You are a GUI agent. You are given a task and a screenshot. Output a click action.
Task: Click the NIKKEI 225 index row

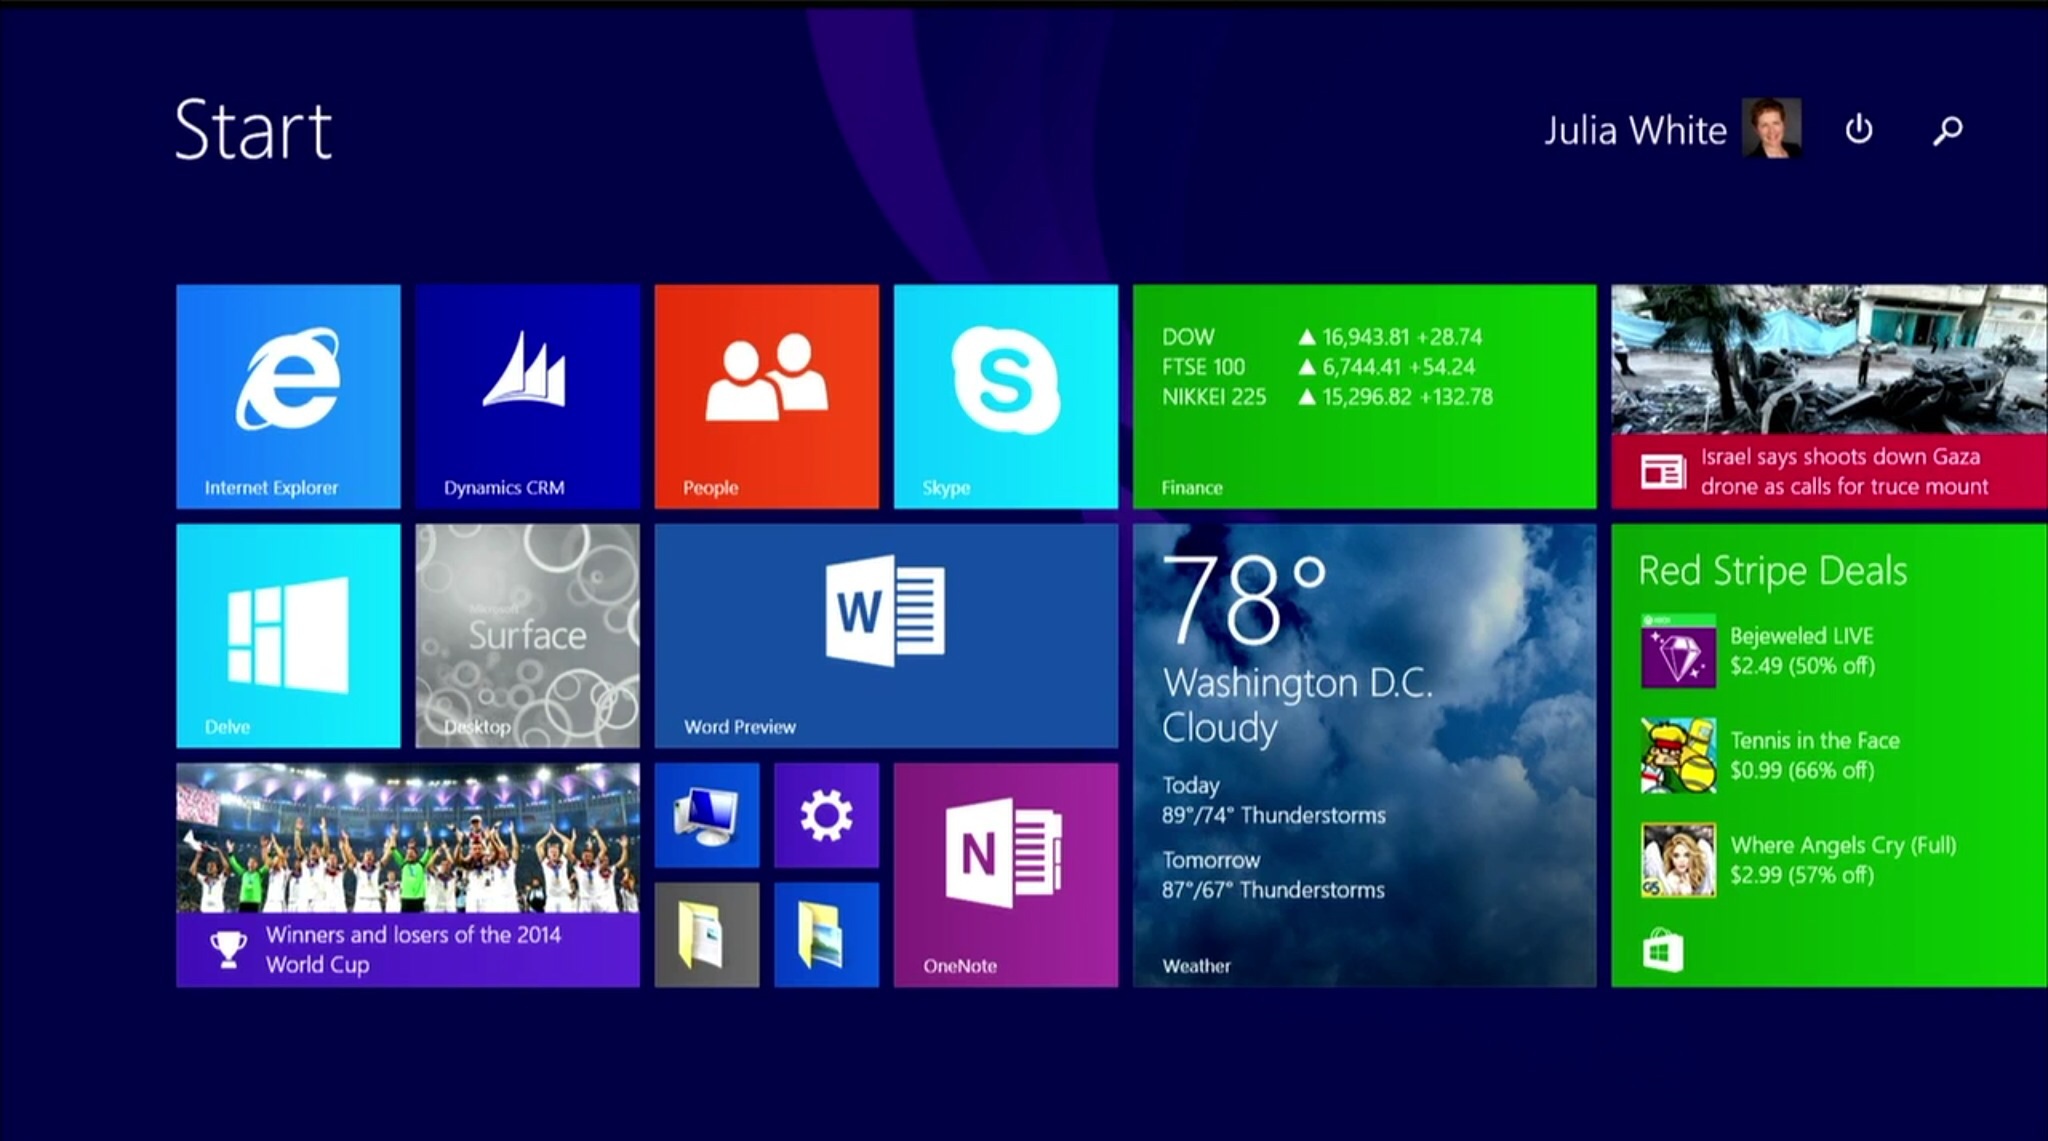click(x=1327, y=397)
